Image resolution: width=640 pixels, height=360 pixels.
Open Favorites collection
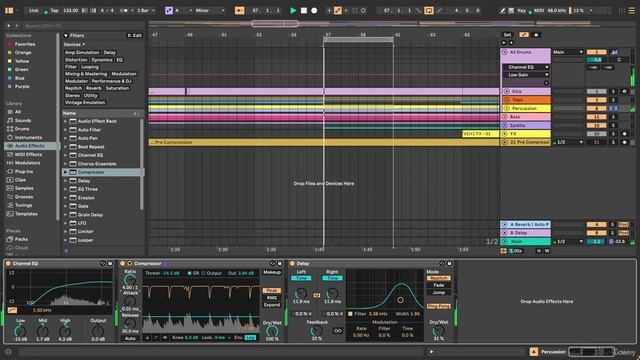coord(24,44)
